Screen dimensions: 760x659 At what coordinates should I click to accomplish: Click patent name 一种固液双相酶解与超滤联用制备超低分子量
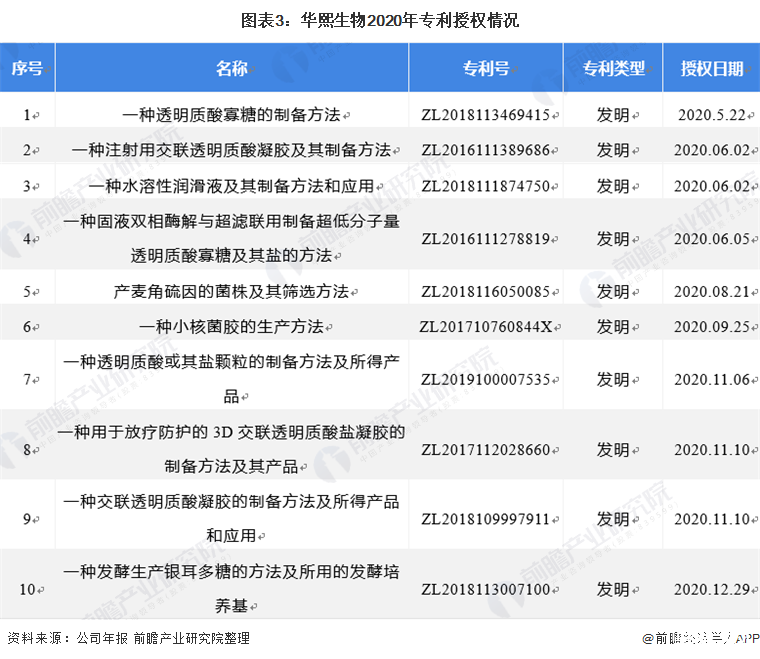click(x=232, y=221)
